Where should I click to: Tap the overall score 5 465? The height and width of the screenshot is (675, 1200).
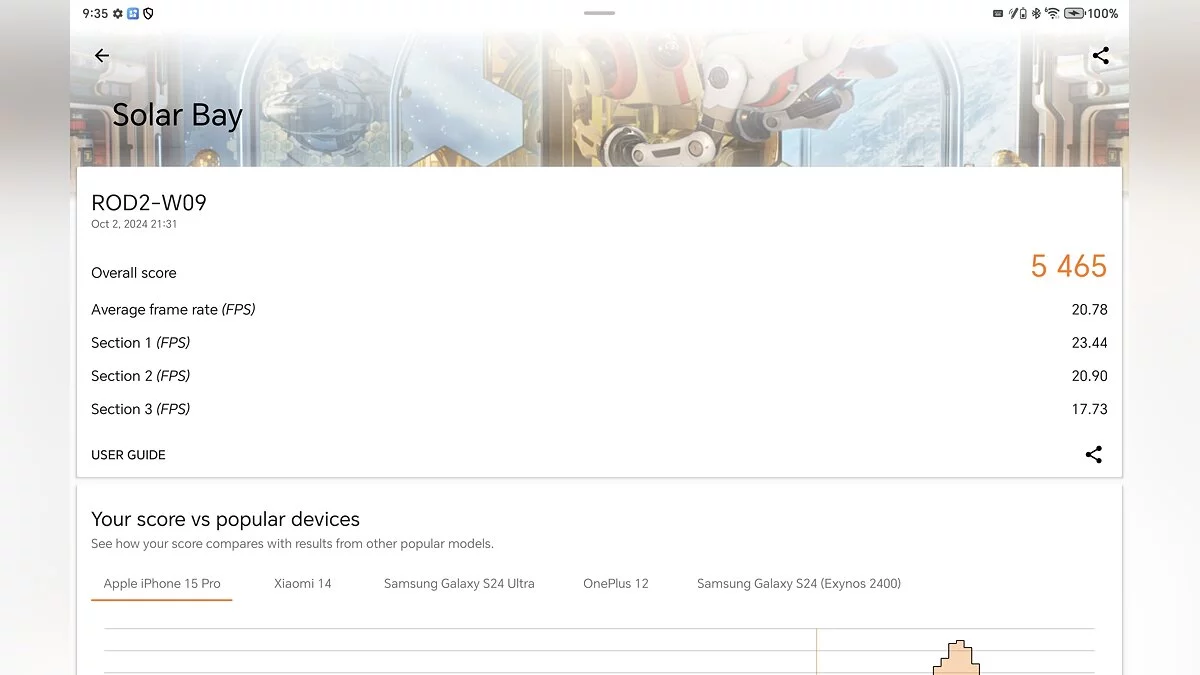[1068, 267]
